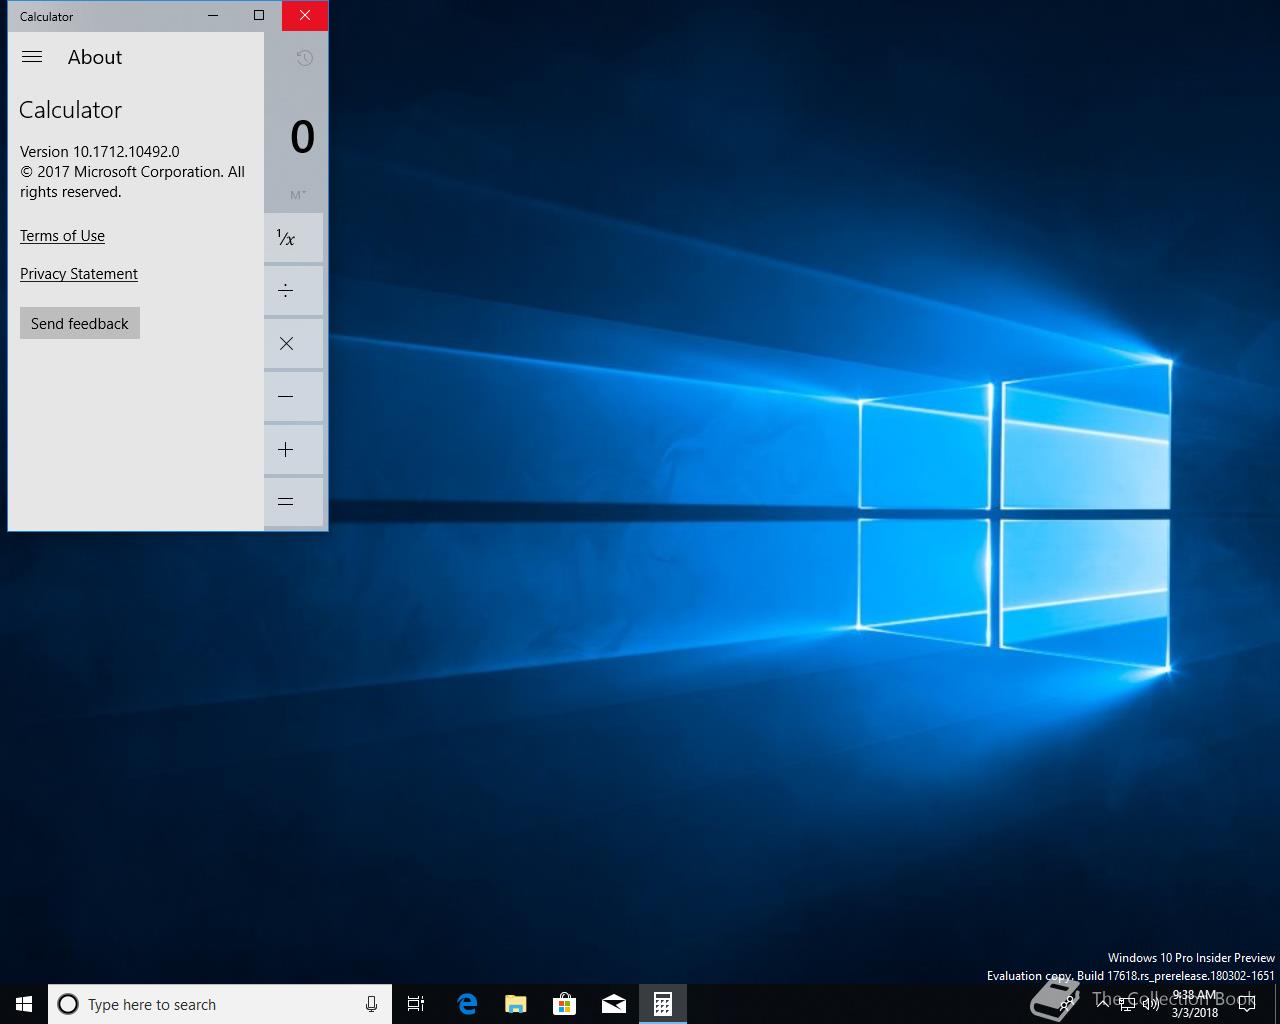Open File Explorer from the taskbar
Viewport: 1280px width, 1024px height.
tap(515, 1004)
